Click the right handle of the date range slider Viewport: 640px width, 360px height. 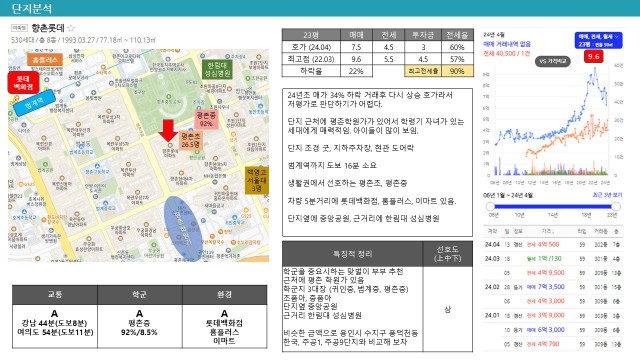[x=616, y=207]
